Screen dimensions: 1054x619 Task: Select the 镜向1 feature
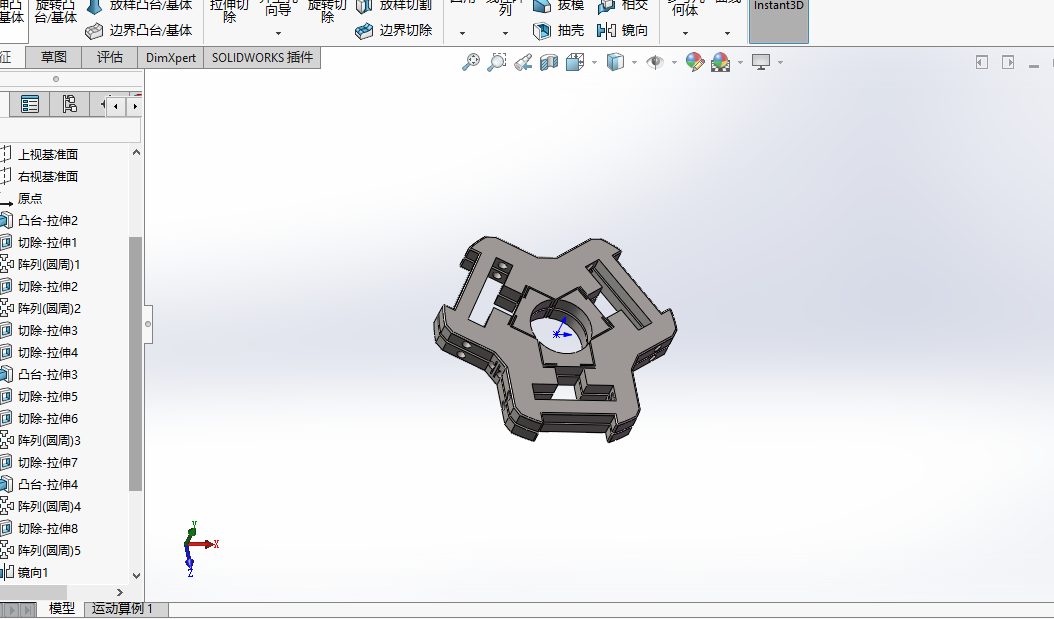[x=33, y=573]
